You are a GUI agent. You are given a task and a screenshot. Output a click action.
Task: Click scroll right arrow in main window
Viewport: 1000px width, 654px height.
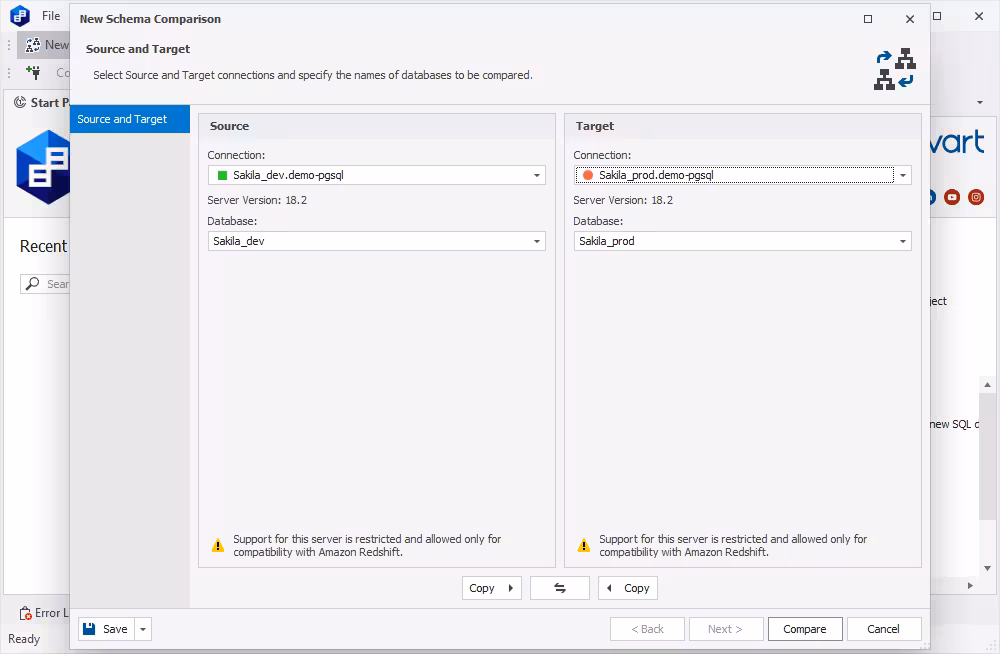[x=970, y=585]
